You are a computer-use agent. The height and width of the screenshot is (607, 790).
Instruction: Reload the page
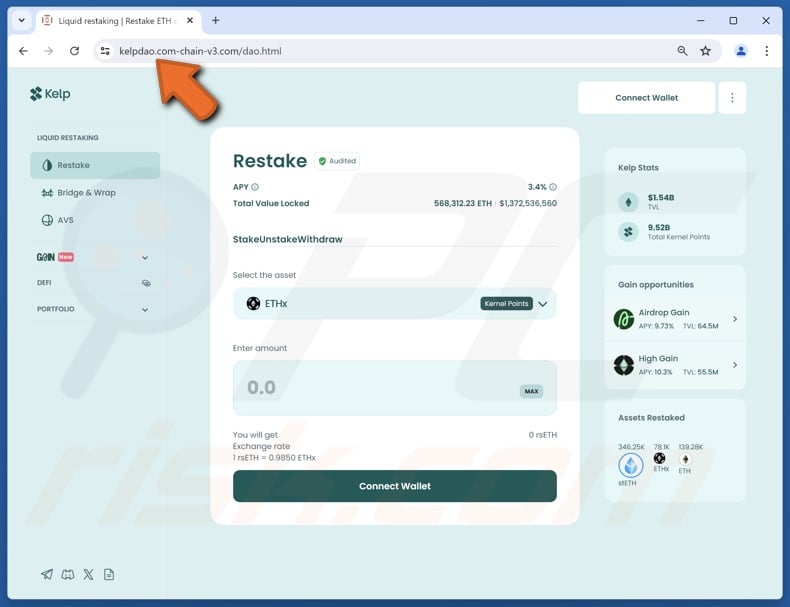pos(75,51)
